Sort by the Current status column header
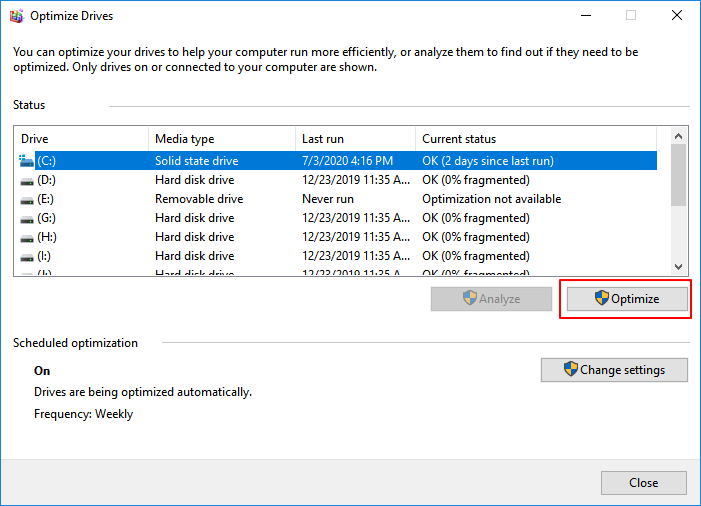 click(x=535, y=139)
